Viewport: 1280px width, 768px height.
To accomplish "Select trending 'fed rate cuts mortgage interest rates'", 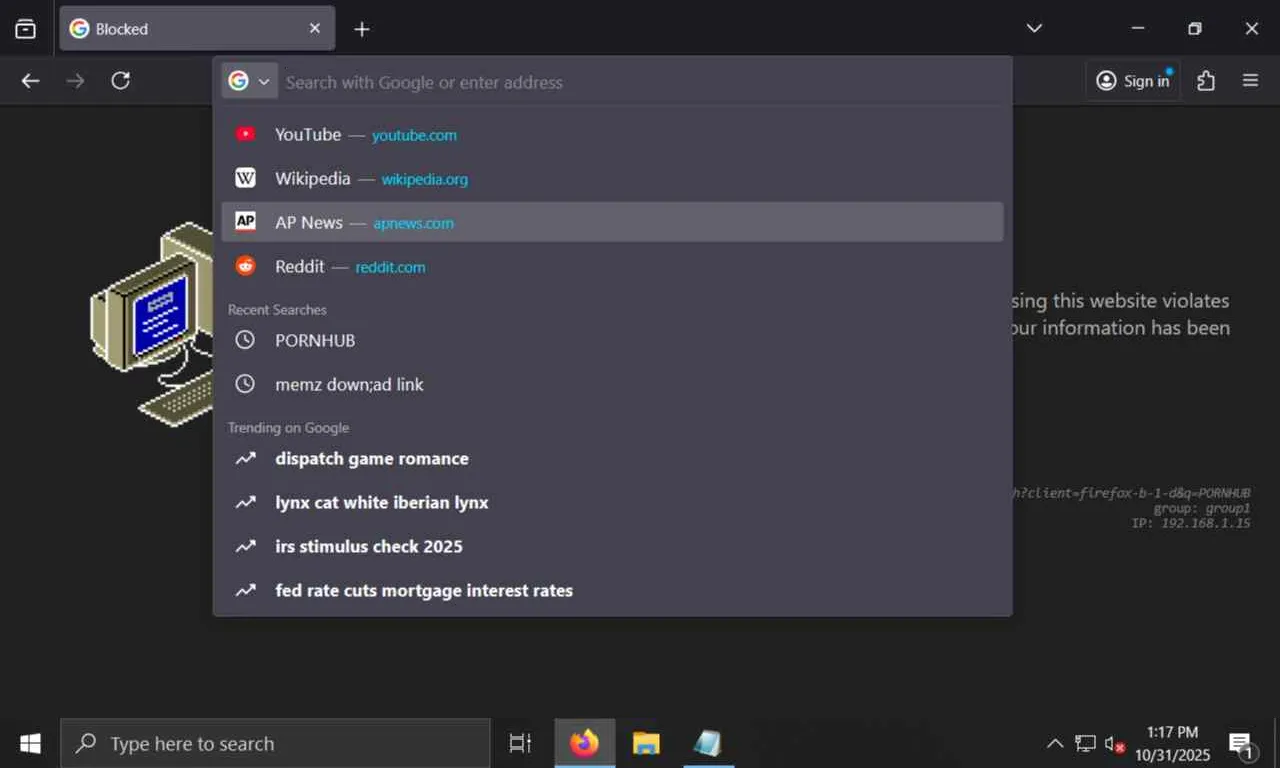I will (x=612, y=590).
